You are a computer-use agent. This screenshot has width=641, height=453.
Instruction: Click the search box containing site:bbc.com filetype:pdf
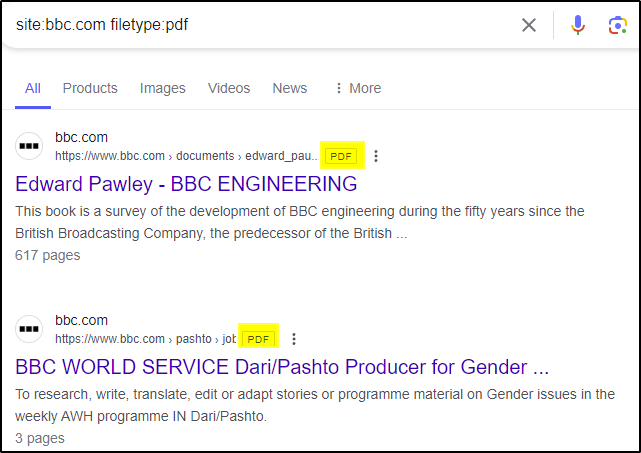tap(262, 25)
